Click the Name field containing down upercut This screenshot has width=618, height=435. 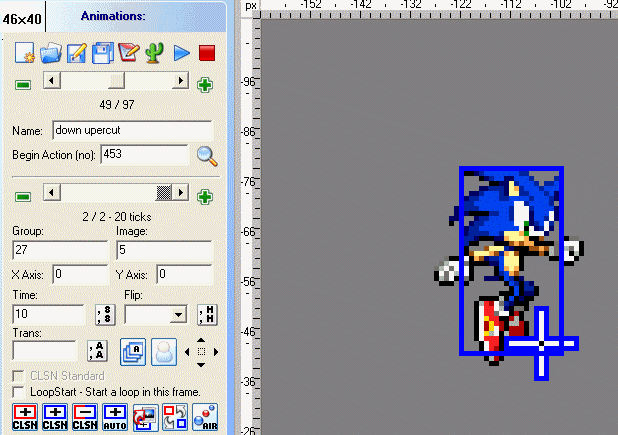[133, 130]
